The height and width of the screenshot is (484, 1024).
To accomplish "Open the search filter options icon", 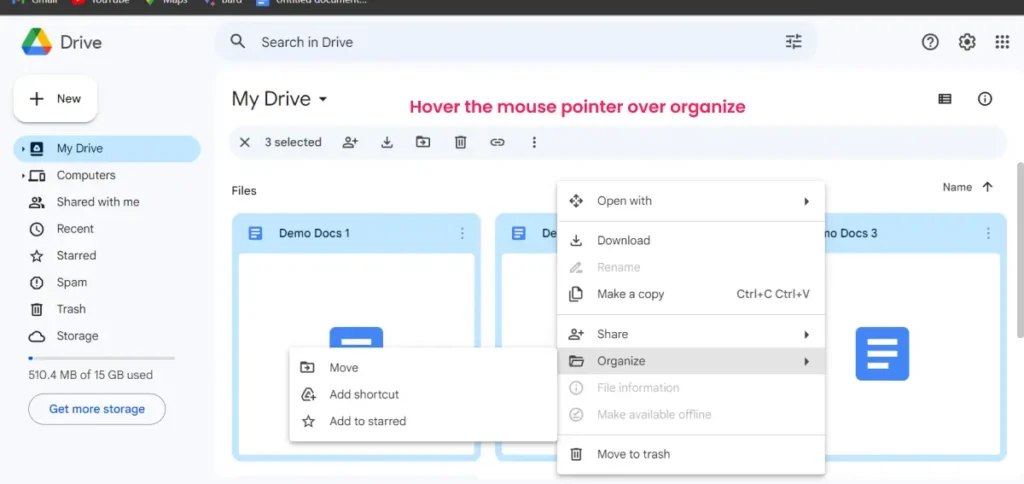I will coord(793,42).
